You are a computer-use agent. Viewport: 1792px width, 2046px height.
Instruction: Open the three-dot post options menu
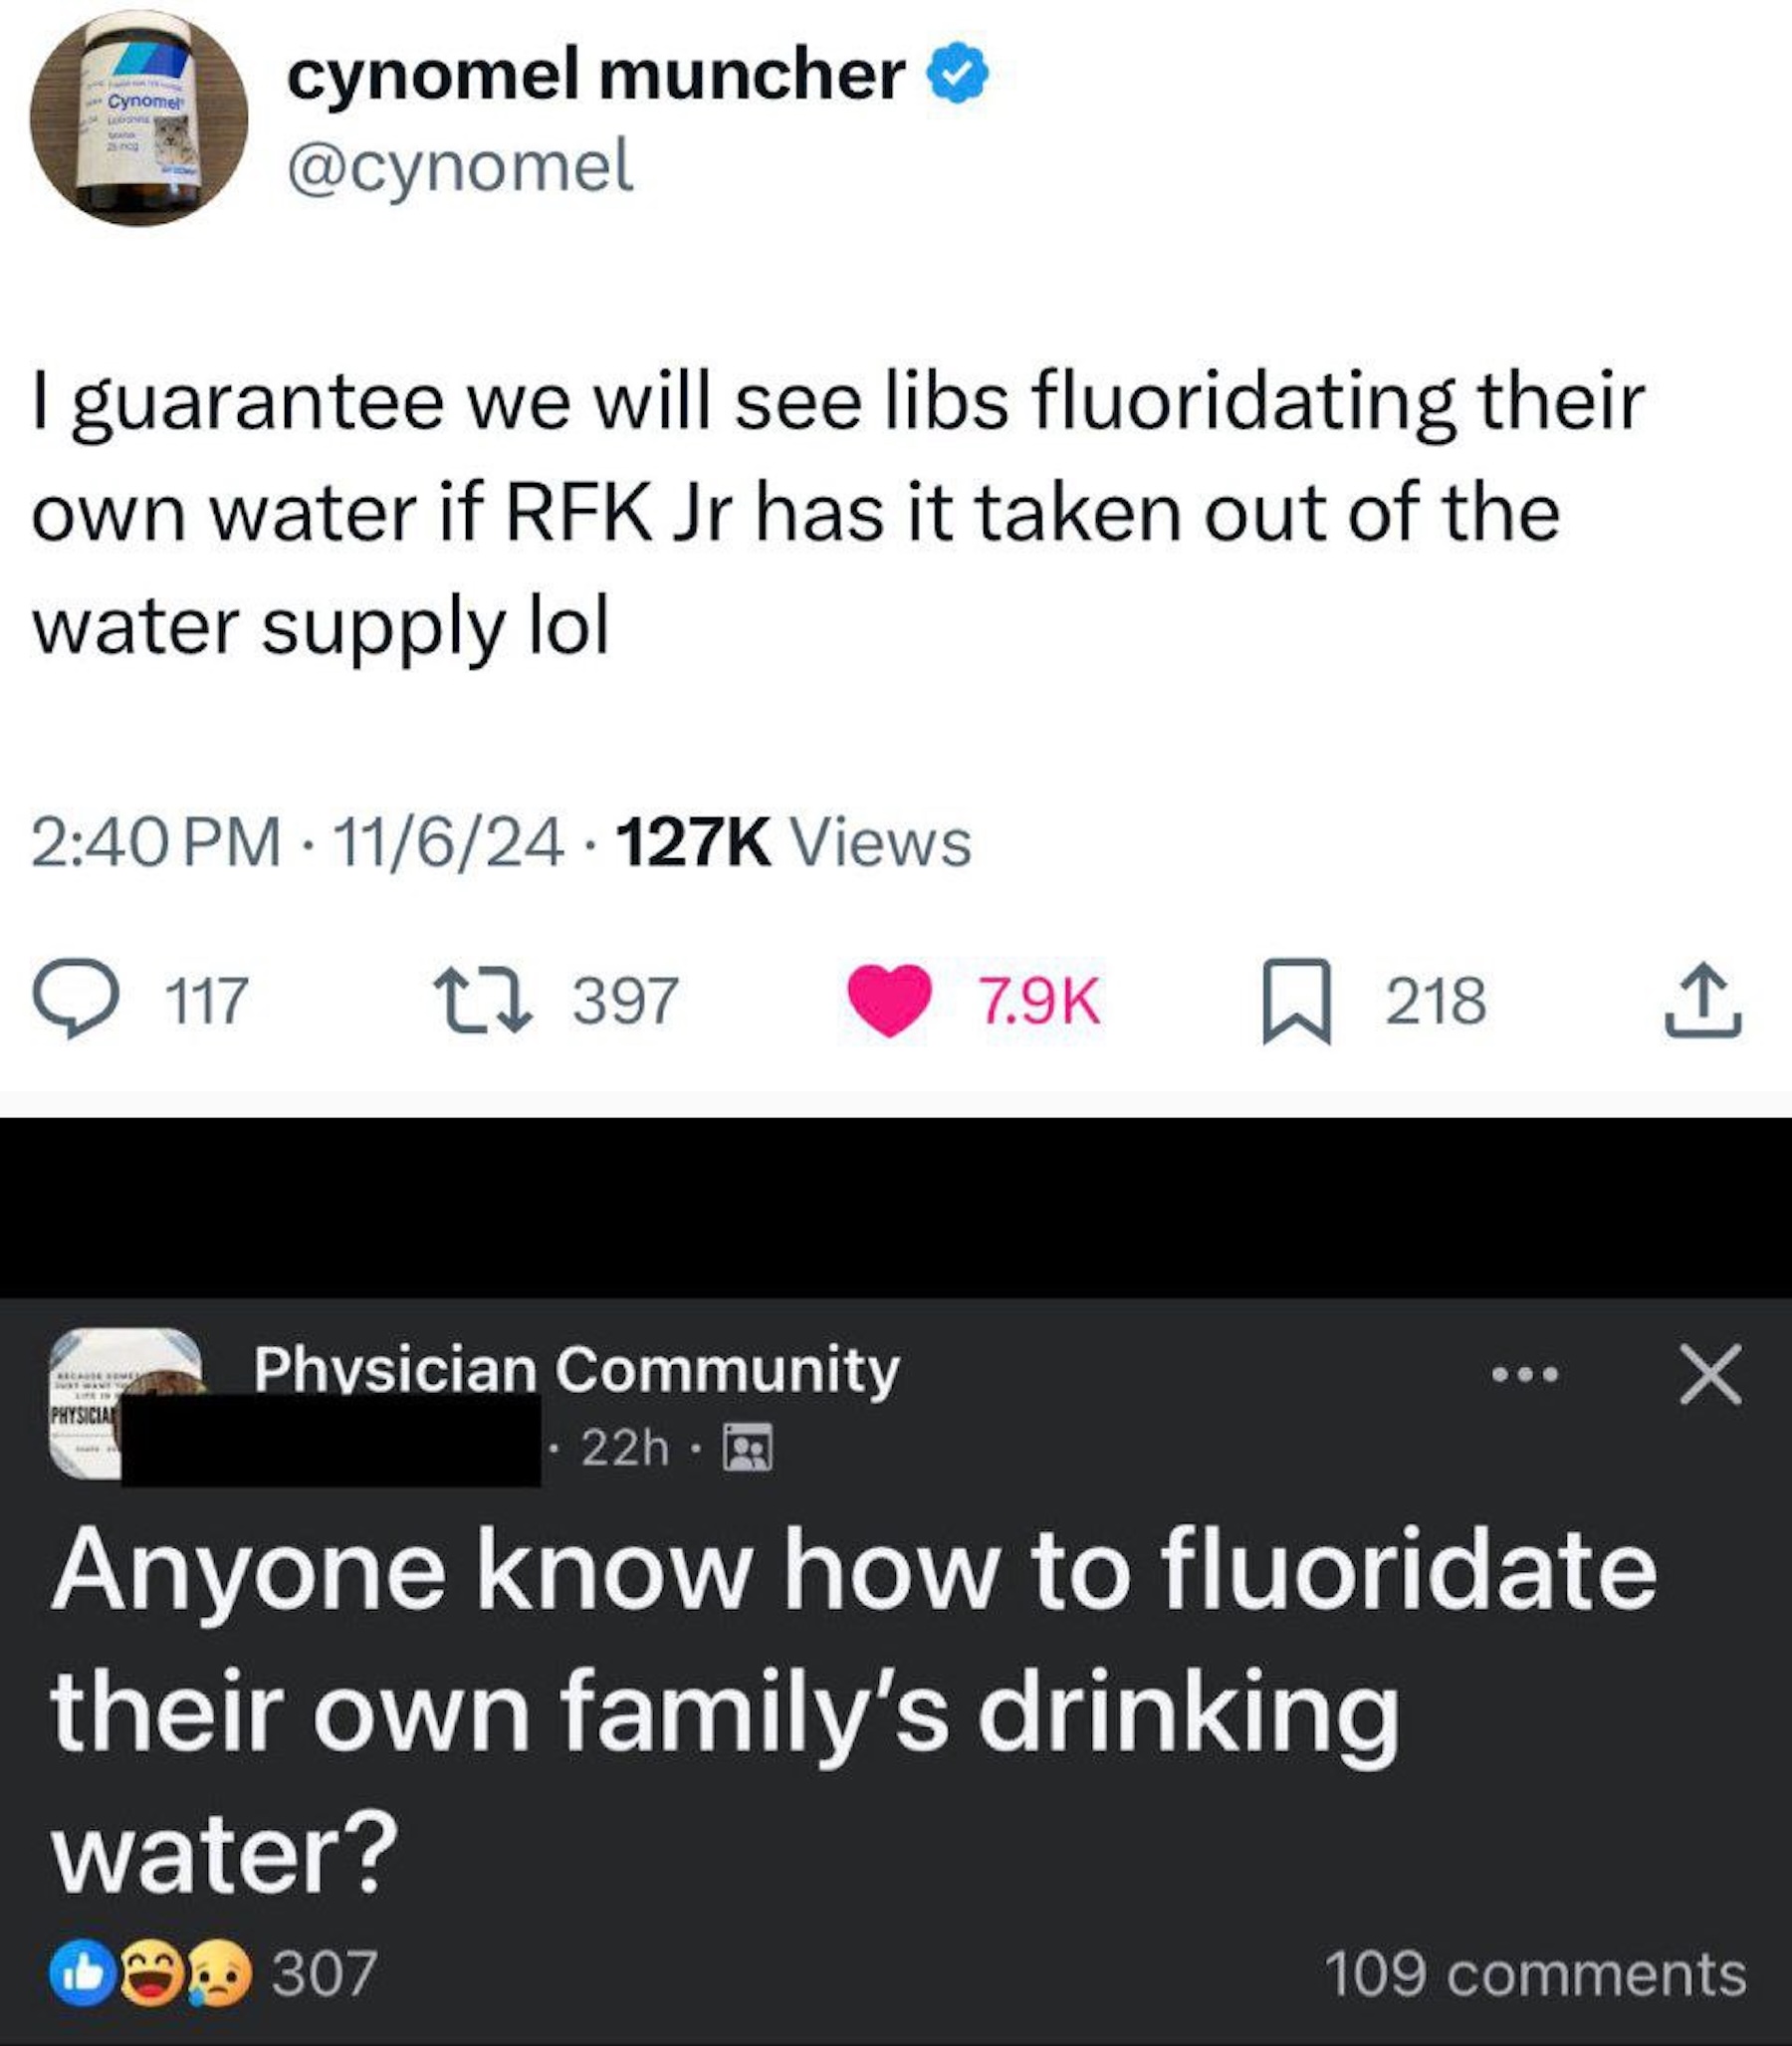pyautogui.click(x=1524, y=1376)
